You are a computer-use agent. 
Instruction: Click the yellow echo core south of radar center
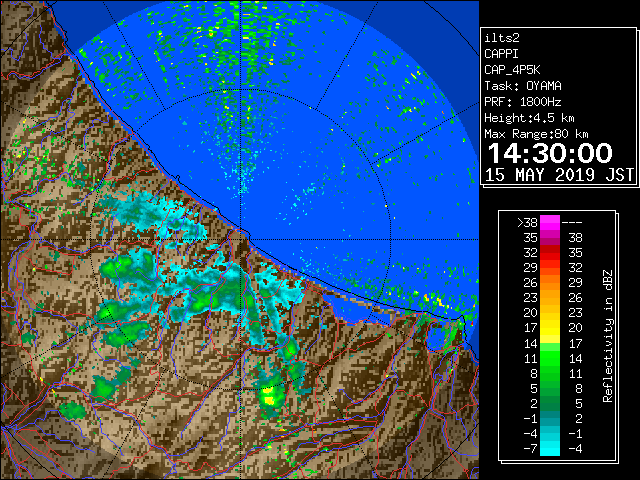268,396
